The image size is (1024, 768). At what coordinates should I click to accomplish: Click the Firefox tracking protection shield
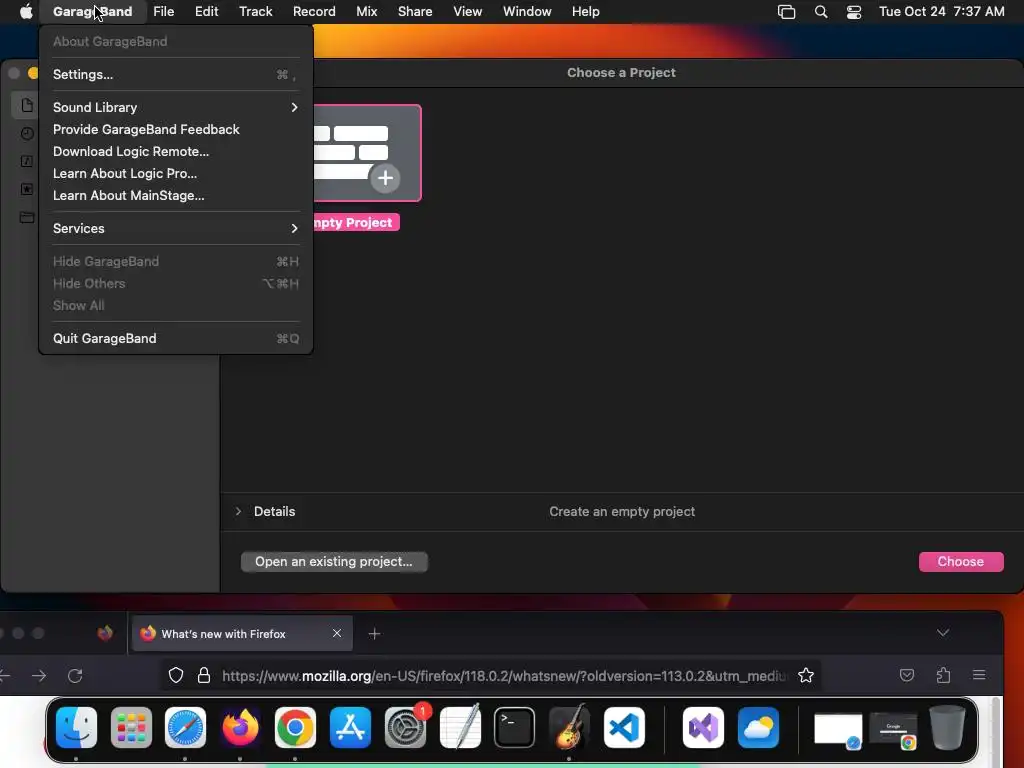176,675
